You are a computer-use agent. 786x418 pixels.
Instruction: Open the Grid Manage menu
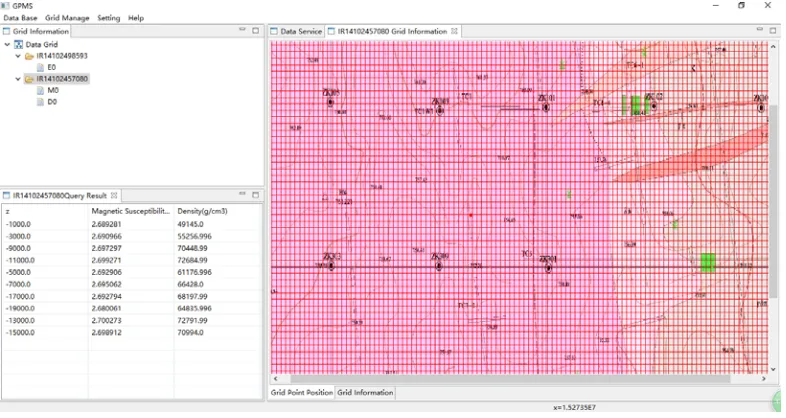tap(67, 18)
